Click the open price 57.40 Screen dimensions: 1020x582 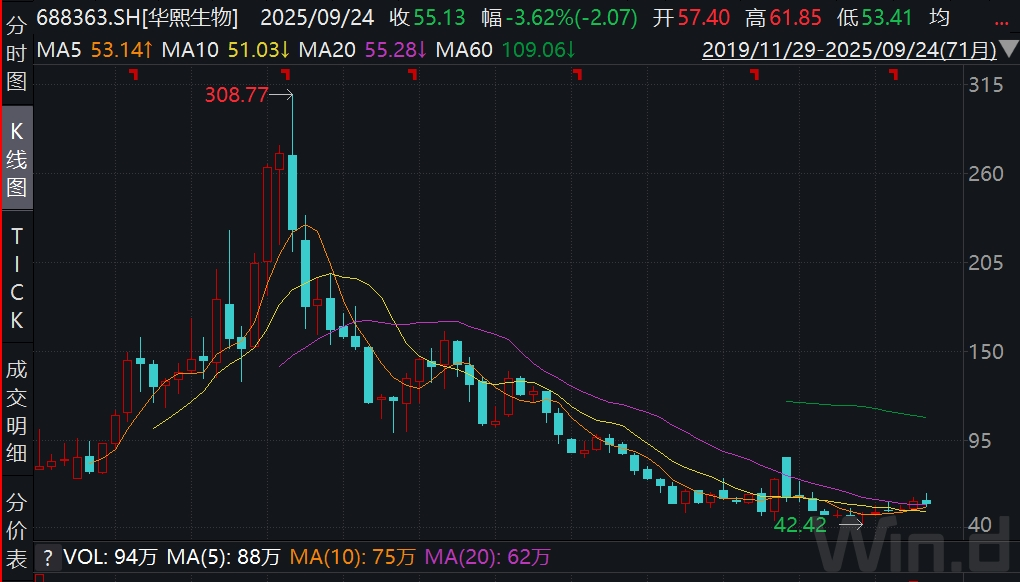point(704,18)
